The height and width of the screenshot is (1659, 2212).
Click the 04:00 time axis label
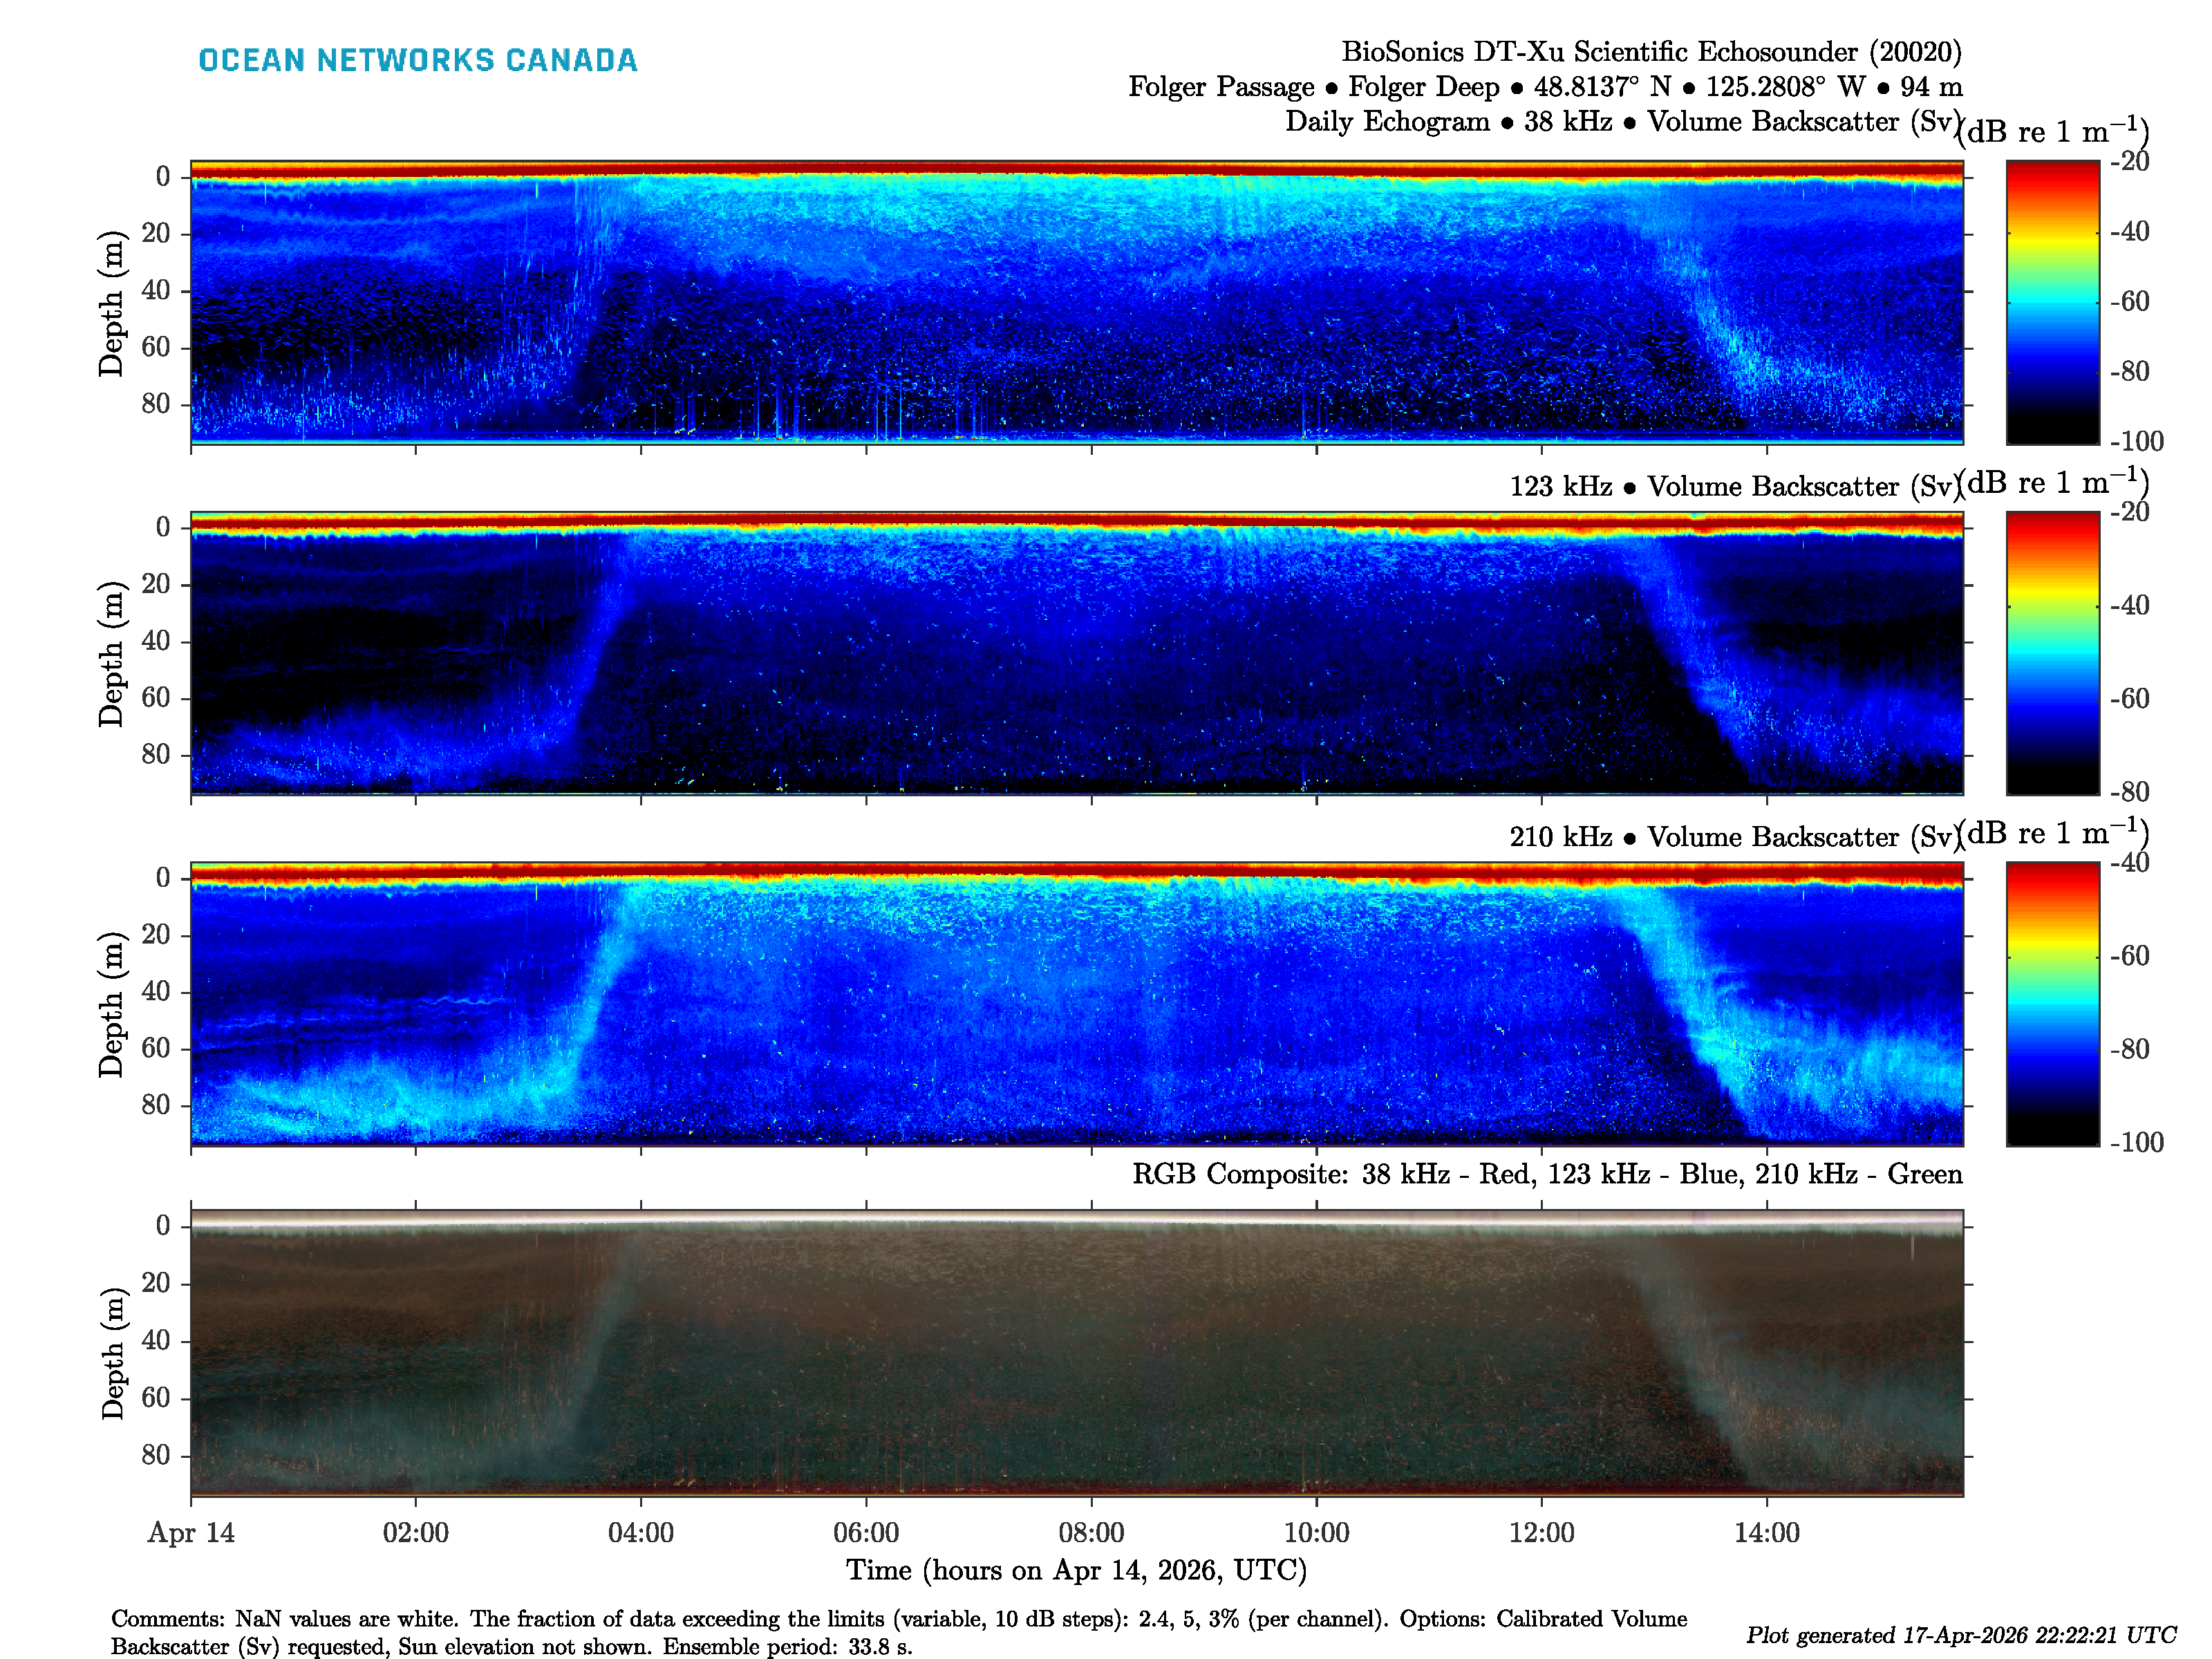(x=640, y=1532)
